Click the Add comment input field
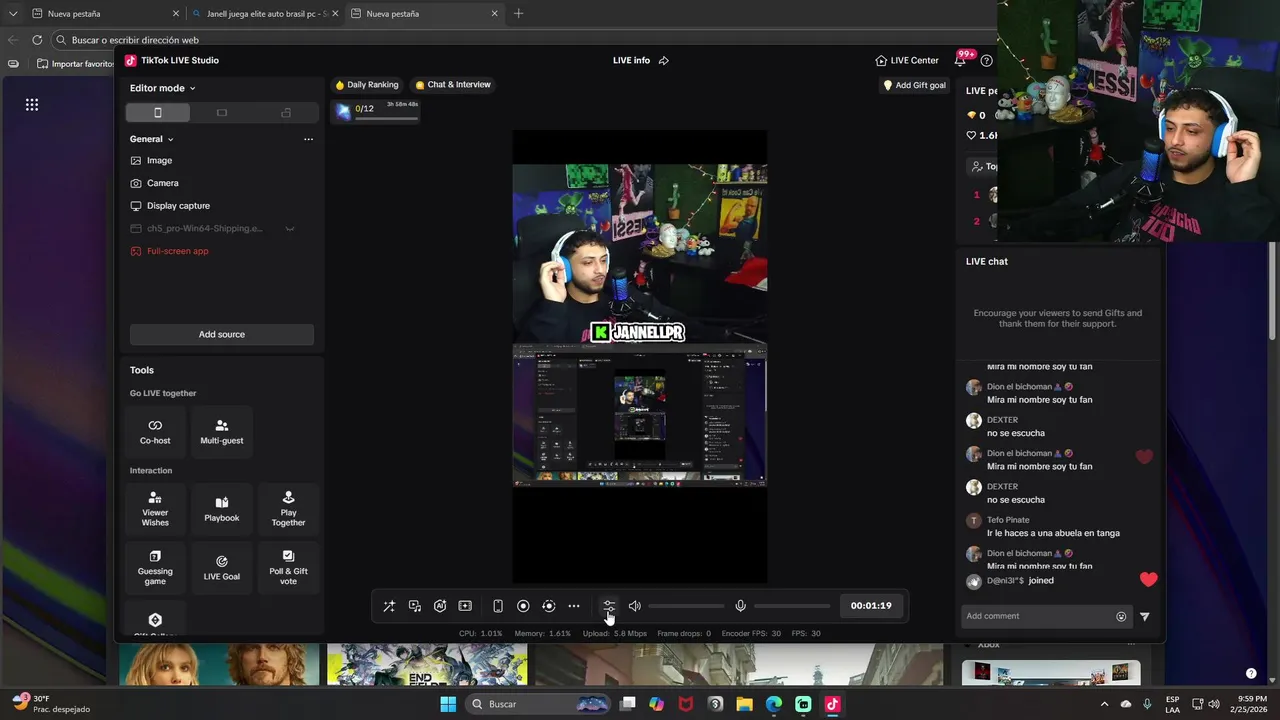The height and width of the screenshot is (720, 1280). pos(1038,616)
